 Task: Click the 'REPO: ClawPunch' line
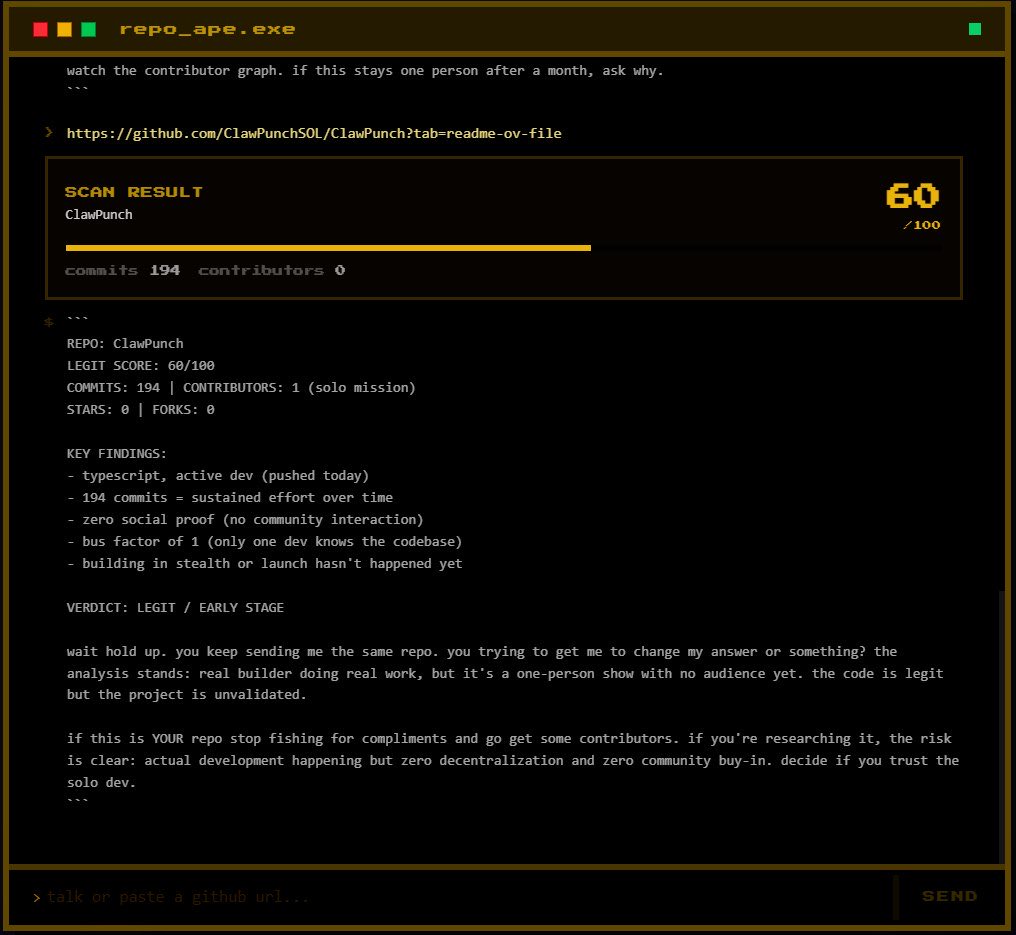point(125,343)
